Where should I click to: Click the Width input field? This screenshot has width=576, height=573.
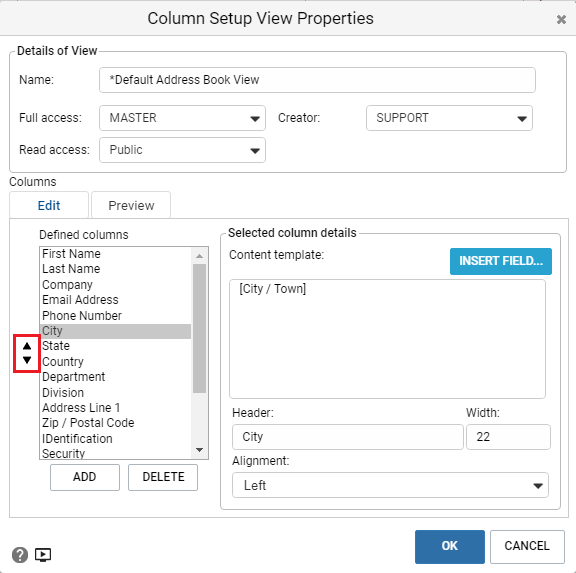click(508, 437)
